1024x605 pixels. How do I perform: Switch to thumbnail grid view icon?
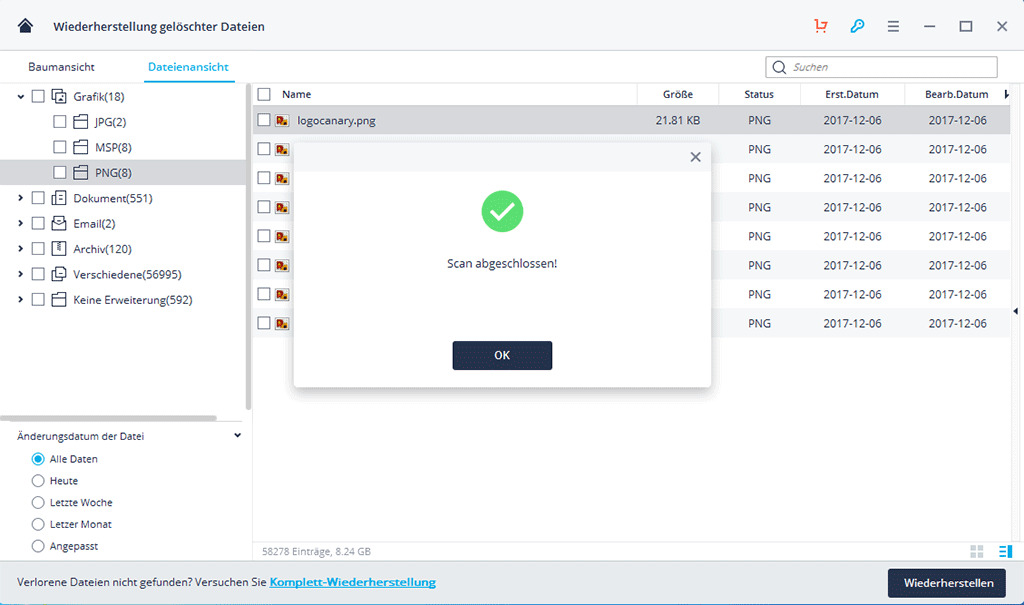976,552
